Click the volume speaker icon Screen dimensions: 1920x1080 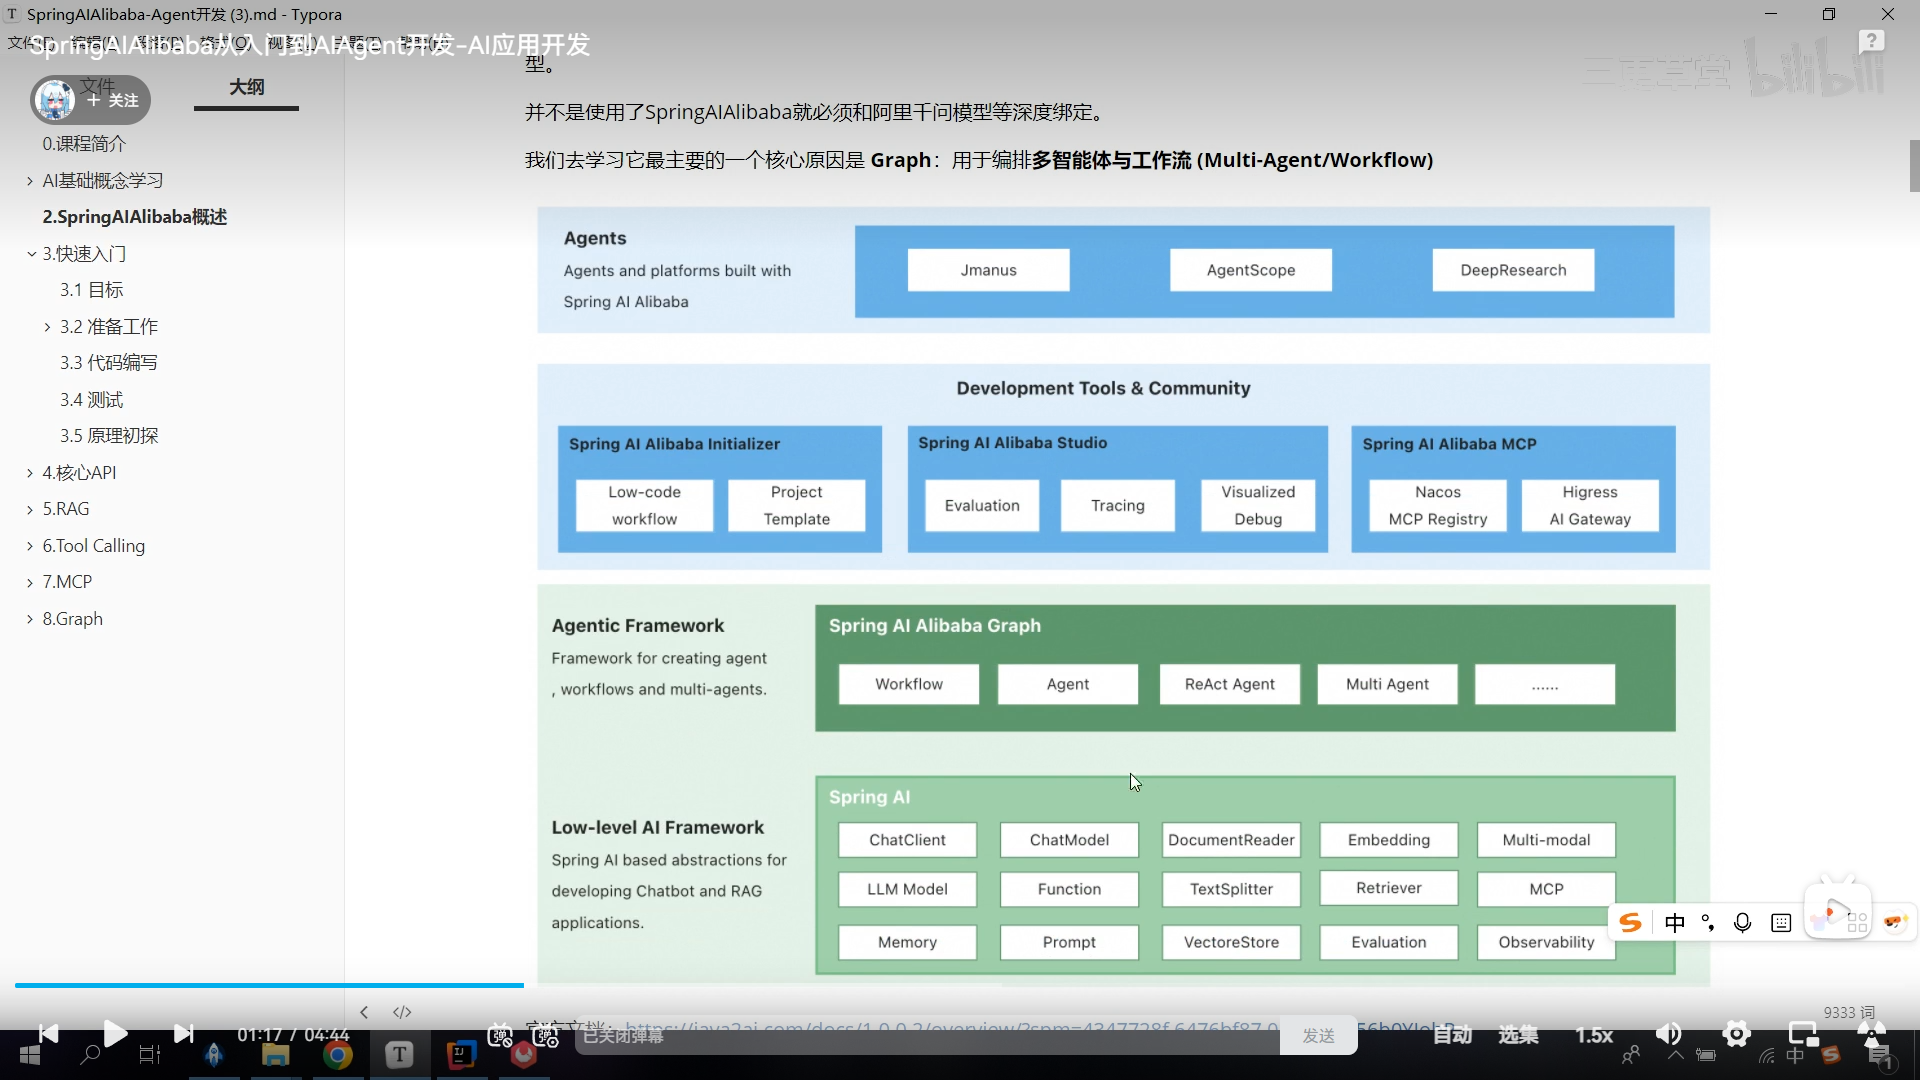pos(1668,1034)
